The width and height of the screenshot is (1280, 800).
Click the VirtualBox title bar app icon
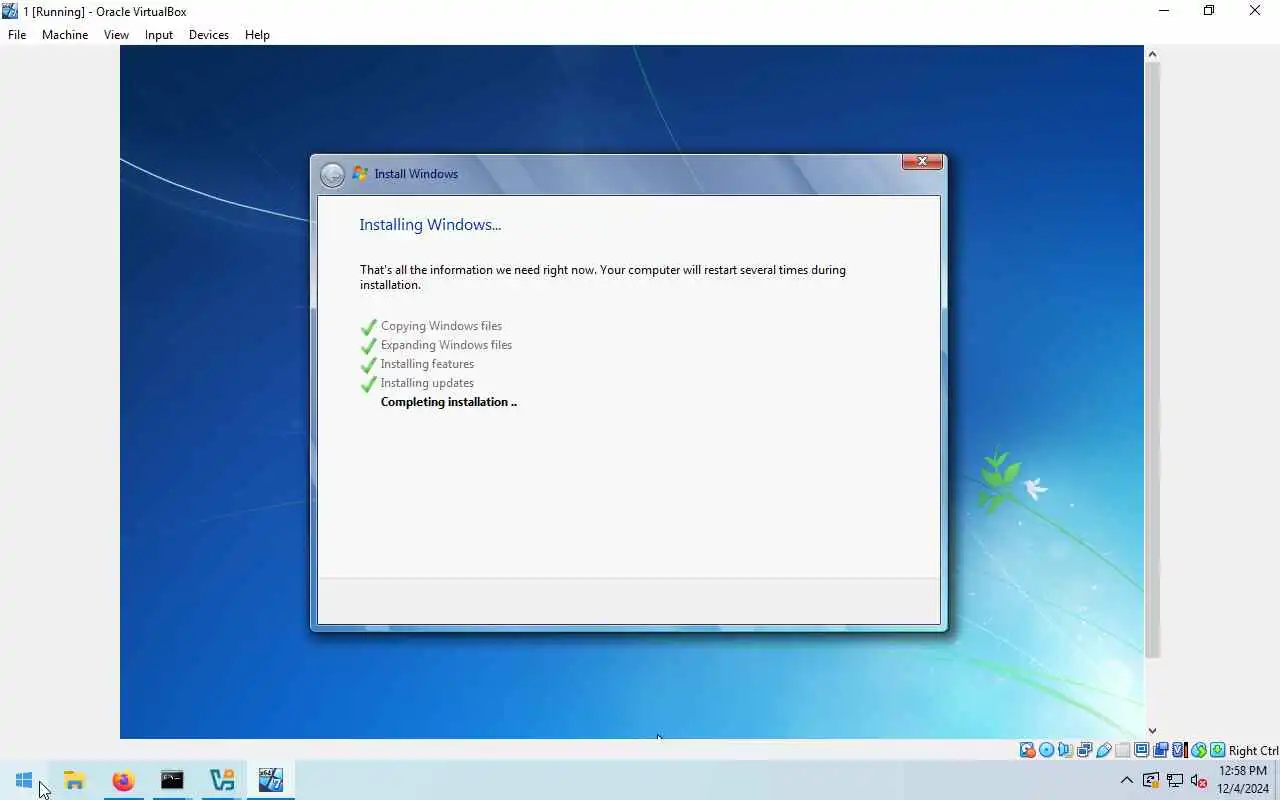10,11
